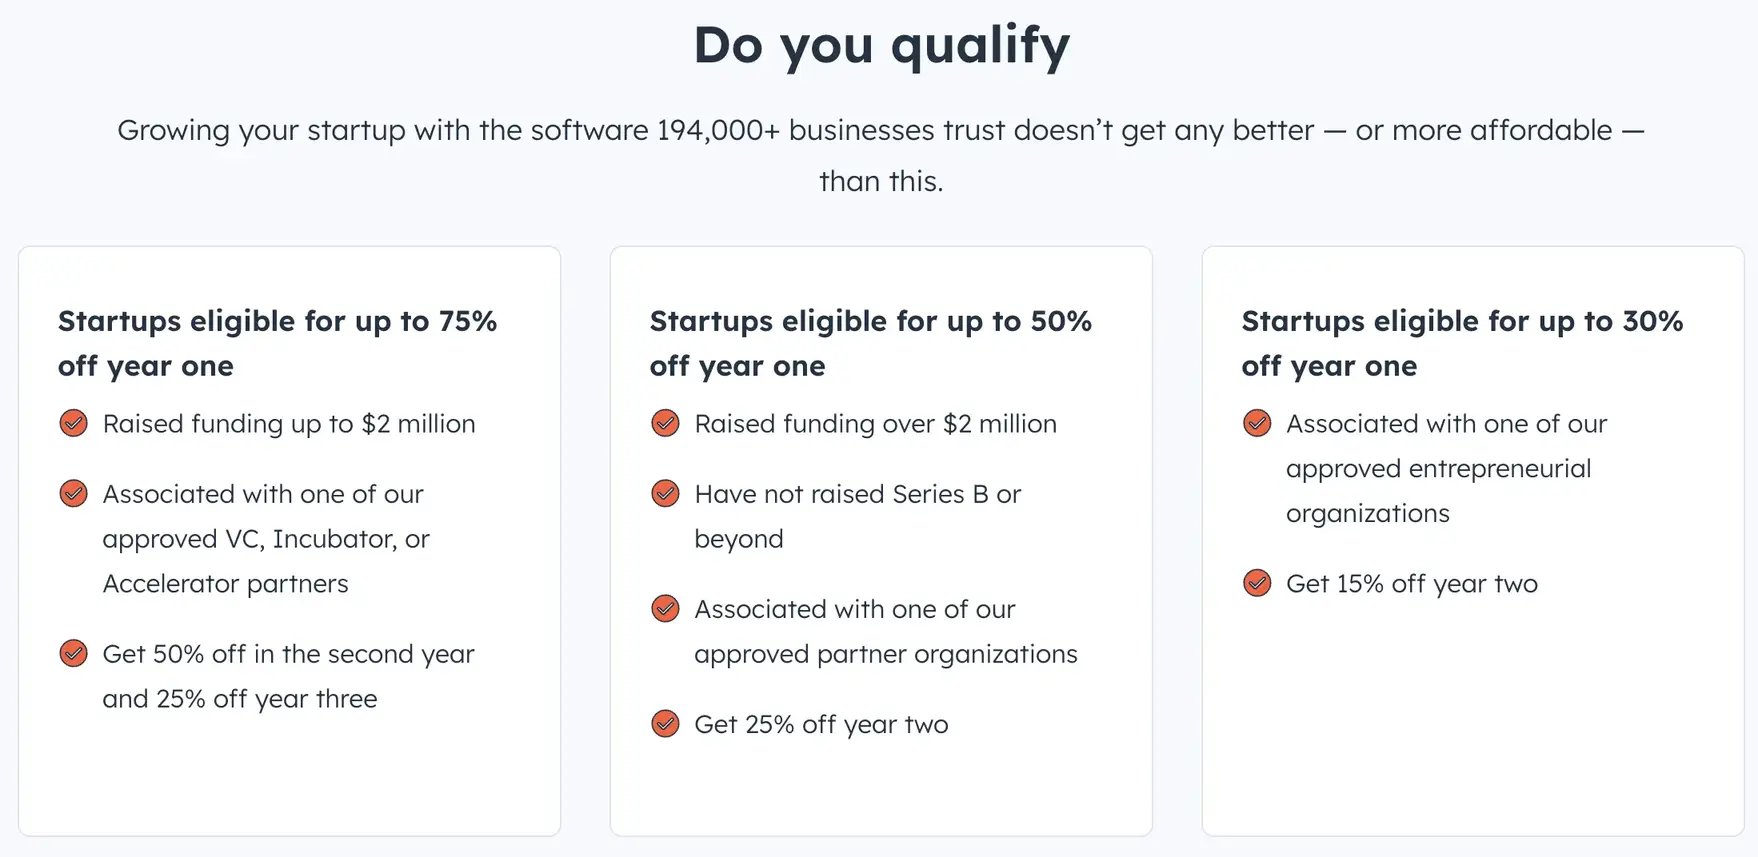This screenshot has width=1758, height=857.
Task: Click checkmark beside approved partner organizations item
Action: [665, 608]
